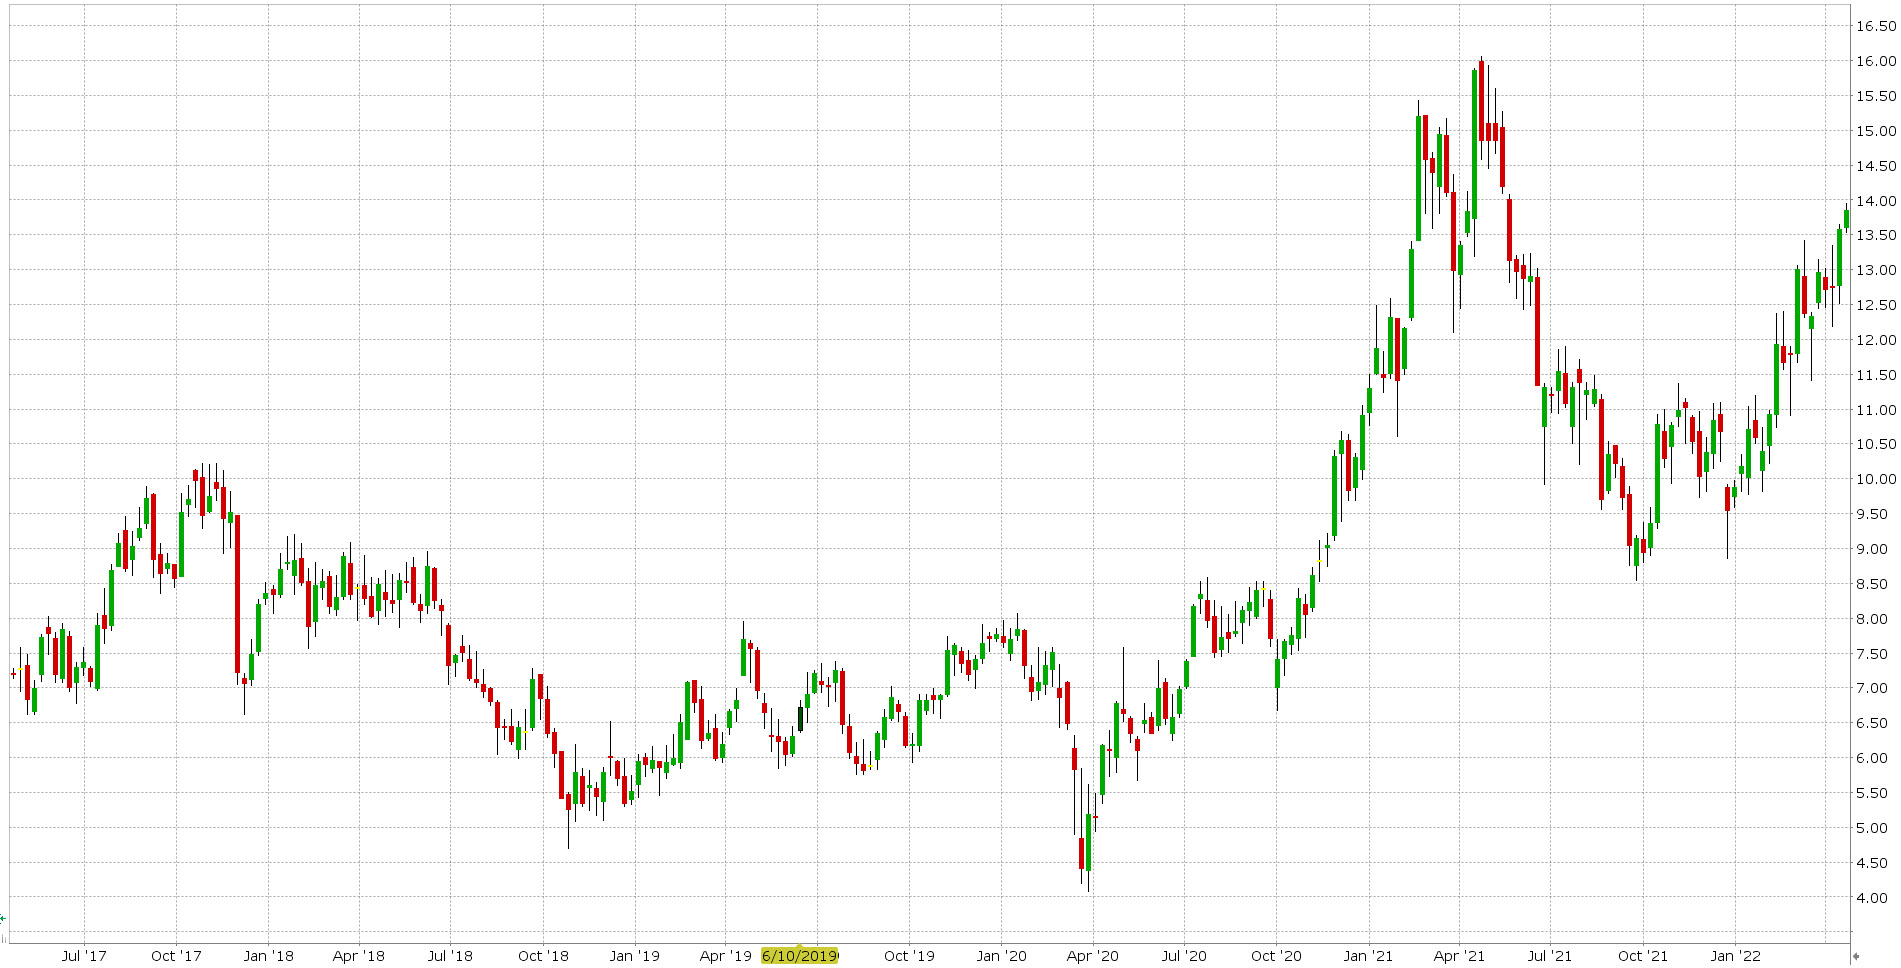Image resolution: width=1901 pixels, height=968 pixels.
Task: Click the 13.50 price axis label
Action: (x=1876, y=235)
